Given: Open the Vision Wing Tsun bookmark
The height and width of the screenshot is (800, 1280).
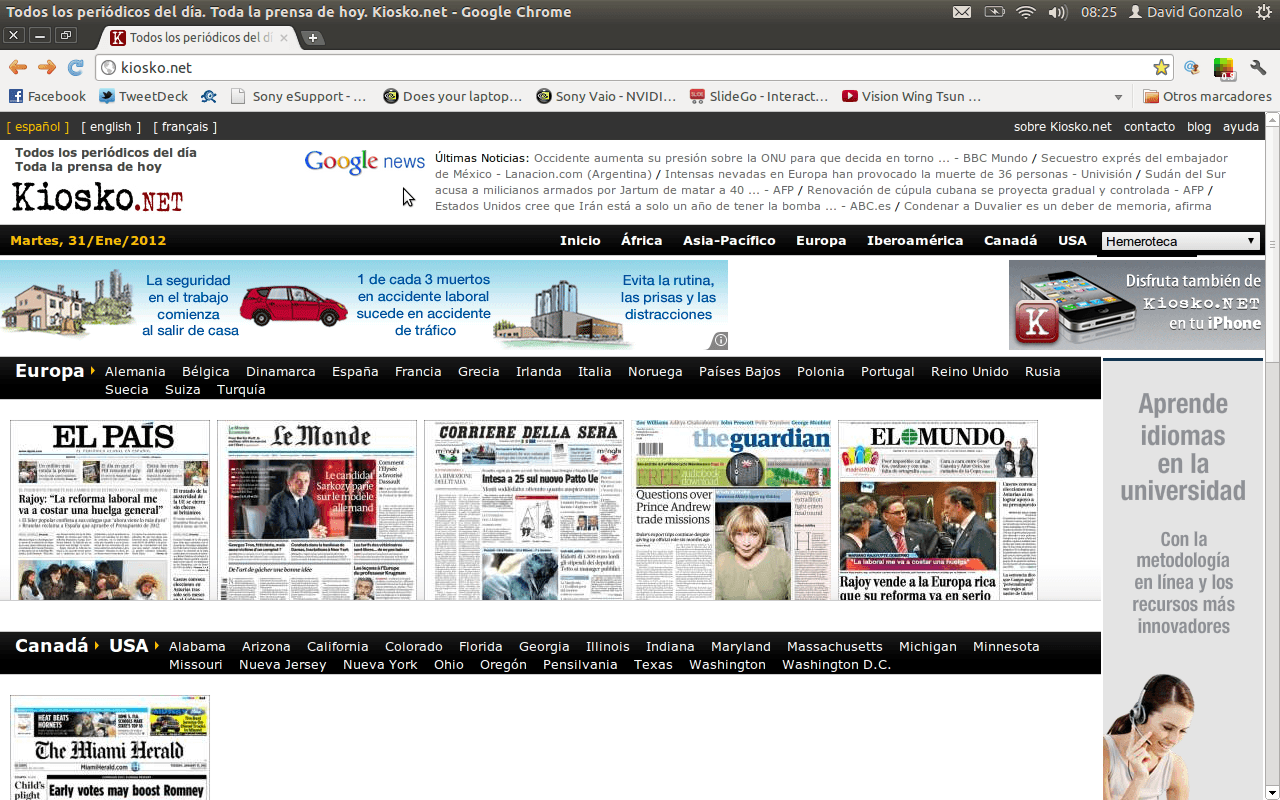Looking at the screenshot, I should (x=911, y=96).
